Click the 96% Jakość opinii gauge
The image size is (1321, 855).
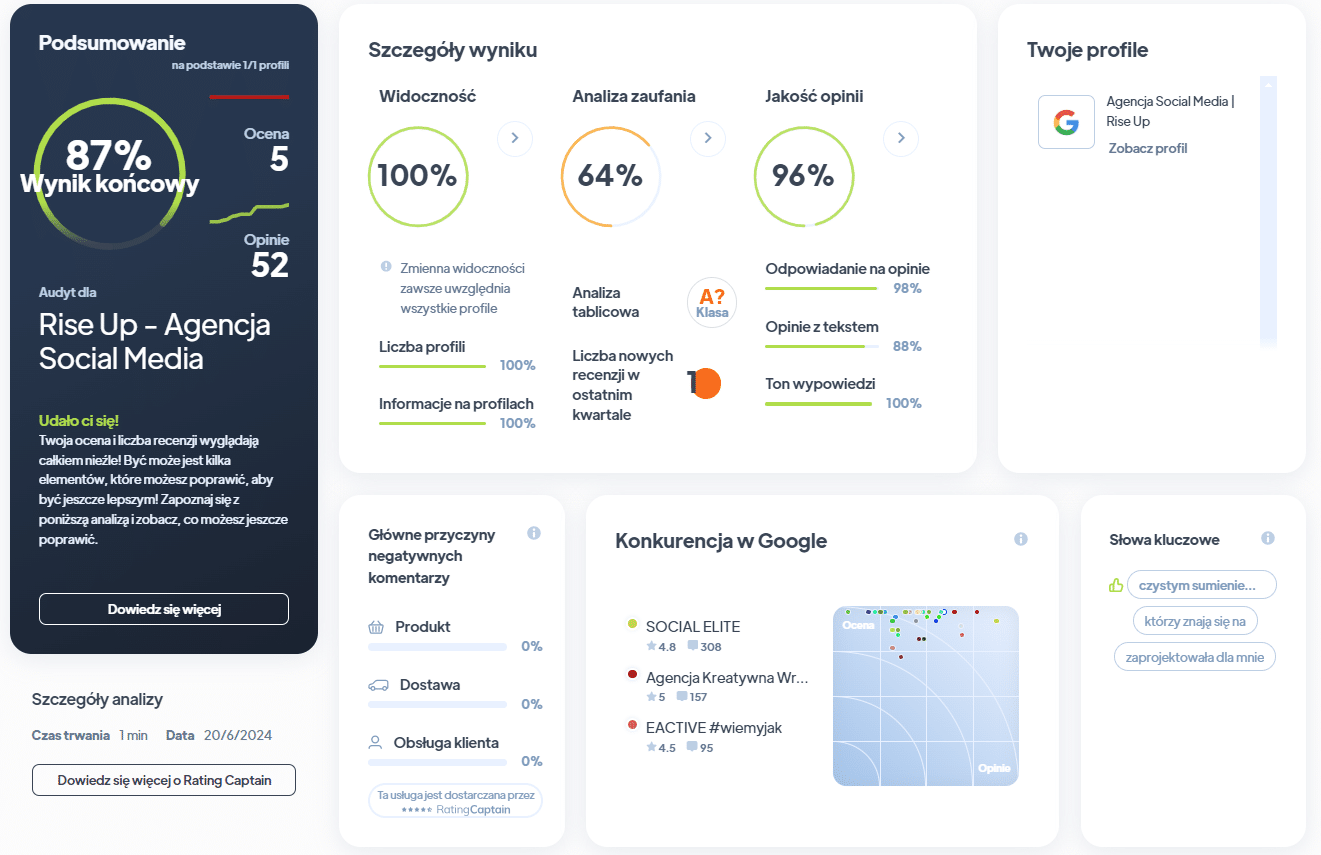pyautogui.click(x=803, y=176)
